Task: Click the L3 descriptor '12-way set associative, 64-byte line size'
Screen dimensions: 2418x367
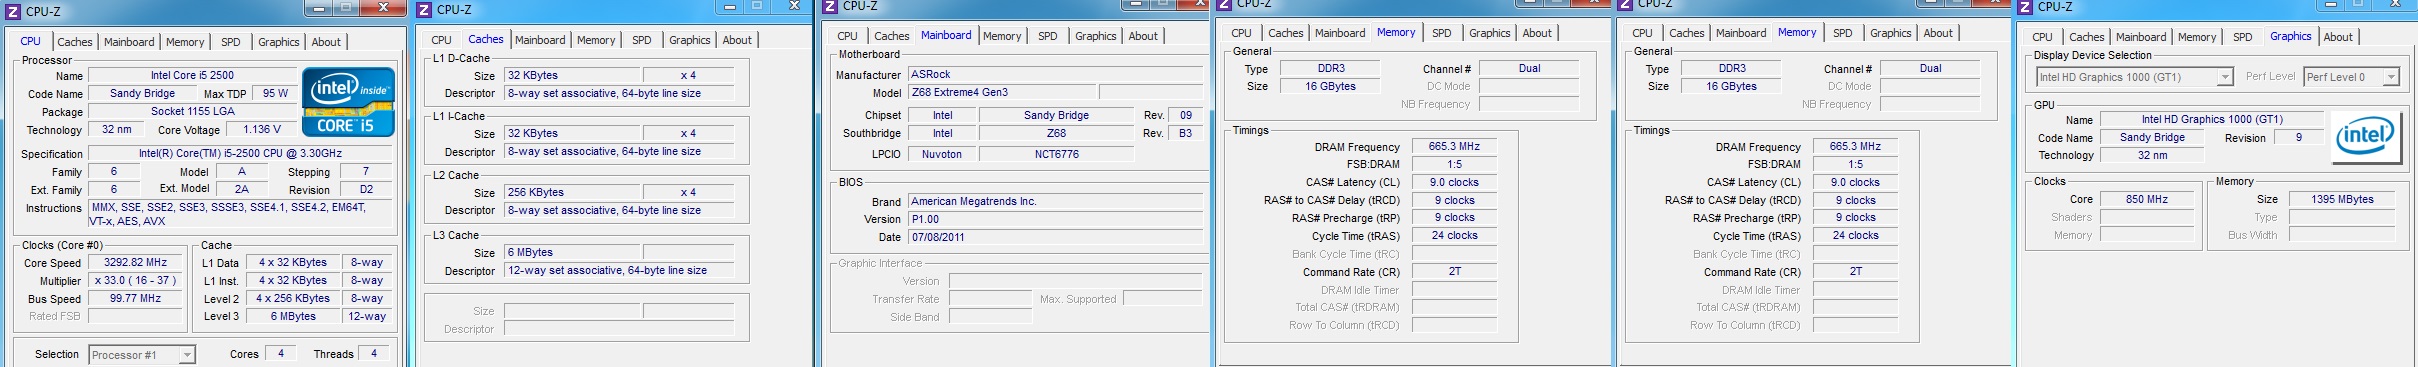Action: 620,271
